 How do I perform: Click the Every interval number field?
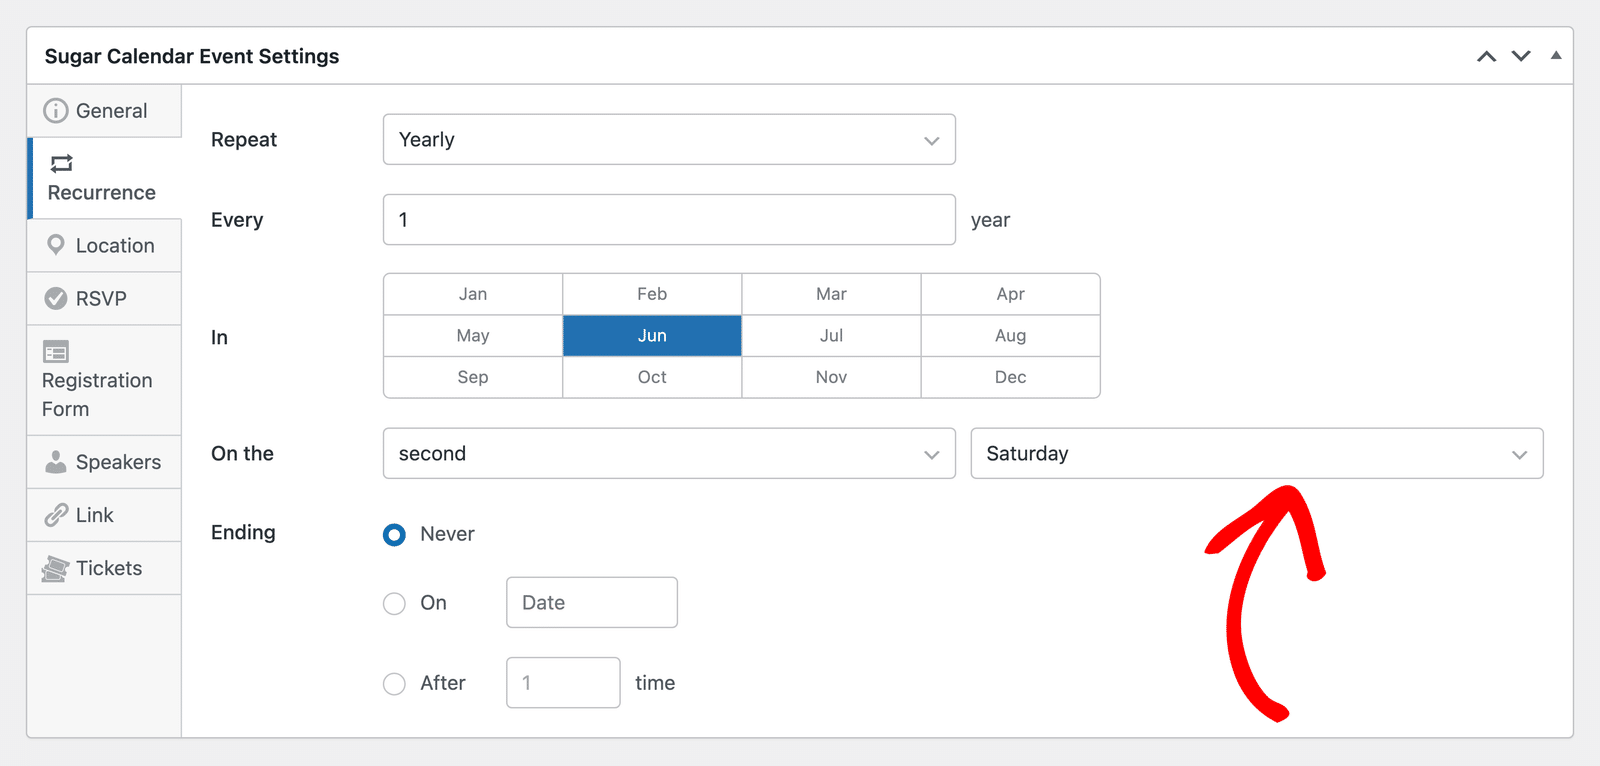[669, 220]
